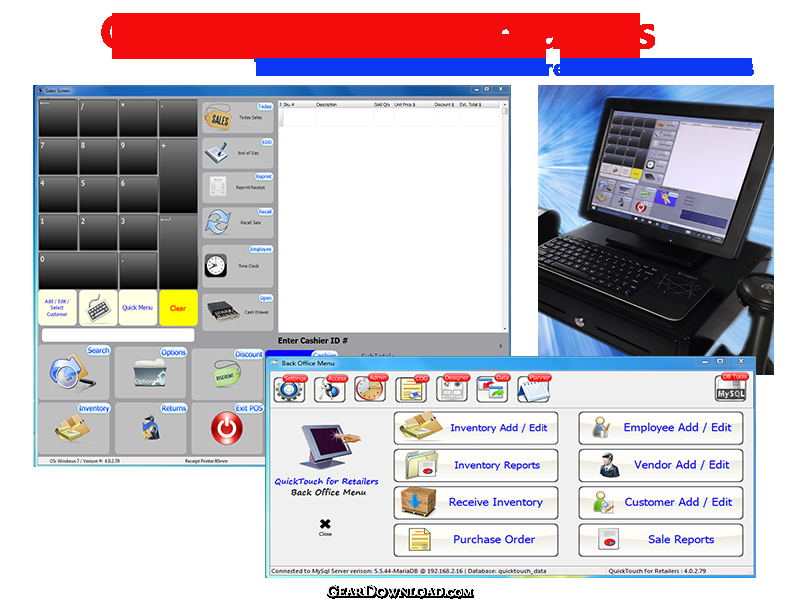Click Reprint Receipt on the Sales Screen

238,187
